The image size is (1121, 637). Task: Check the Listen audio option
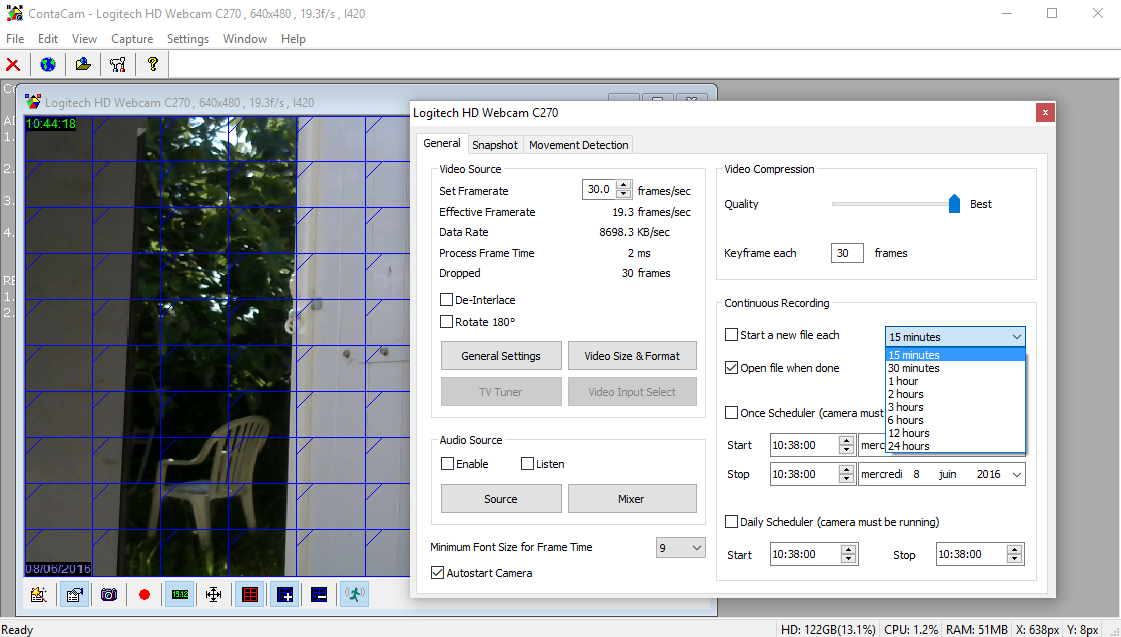coord(528,464)
